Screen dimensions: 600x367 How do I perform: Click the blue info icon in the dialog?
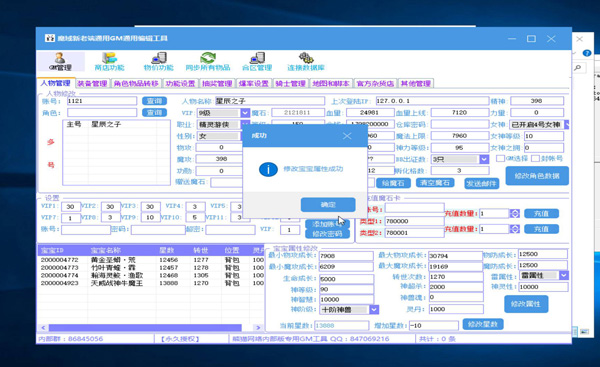click(x=268, y=169)
